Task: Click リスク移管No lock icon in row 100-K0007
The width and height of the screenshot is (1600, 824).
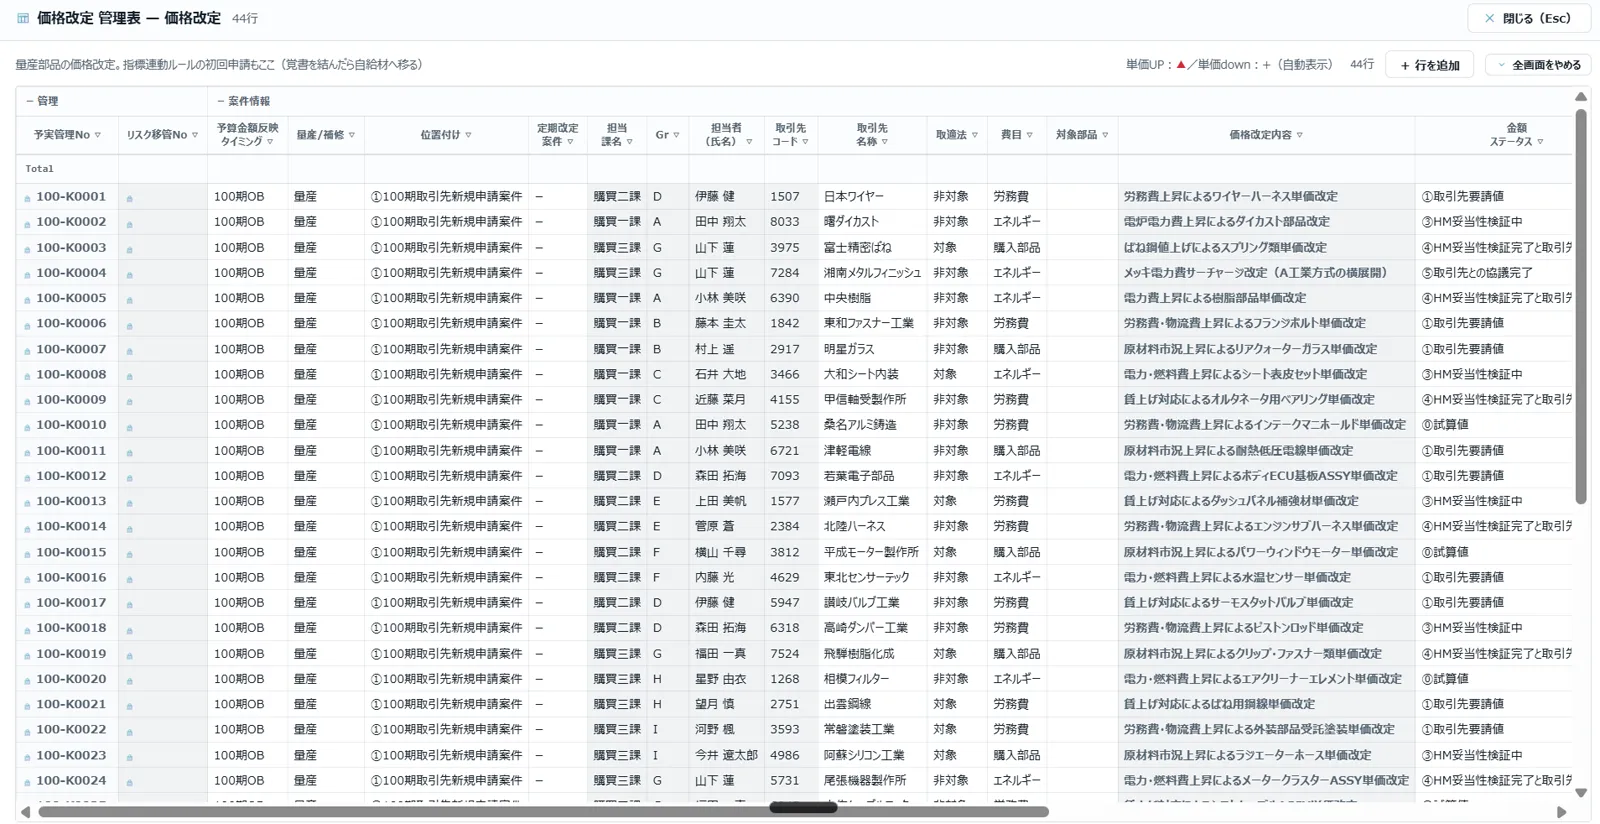Action: (129, 351)
